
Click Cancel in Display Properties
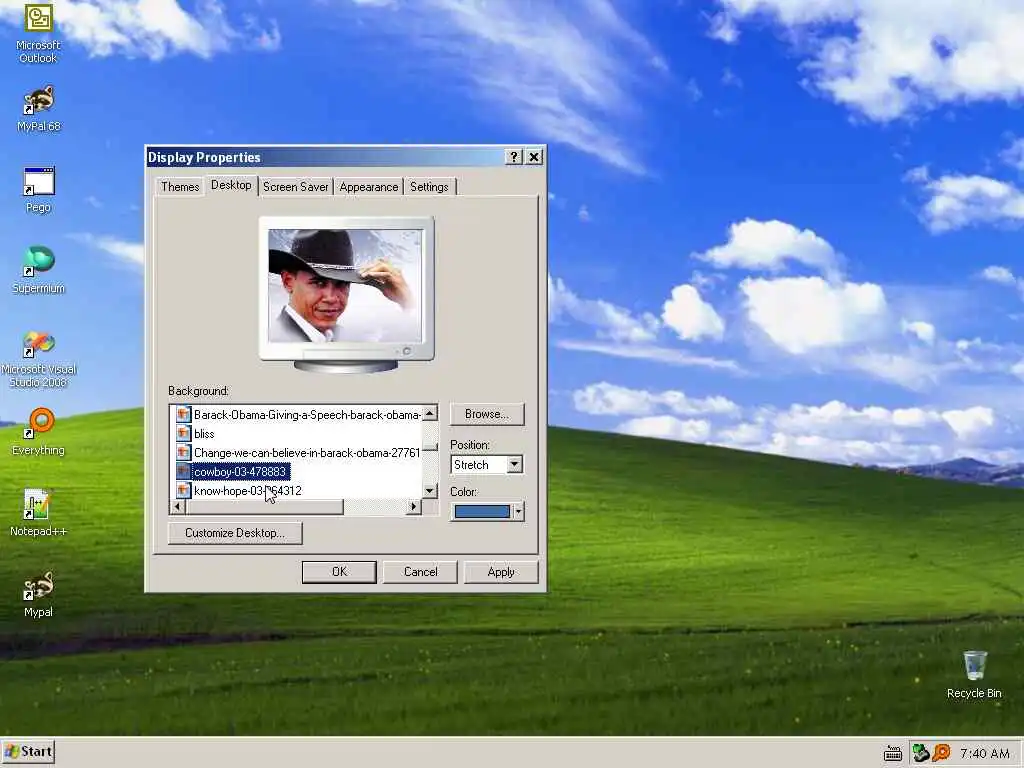pyautogui.click(x=421, y=572)
